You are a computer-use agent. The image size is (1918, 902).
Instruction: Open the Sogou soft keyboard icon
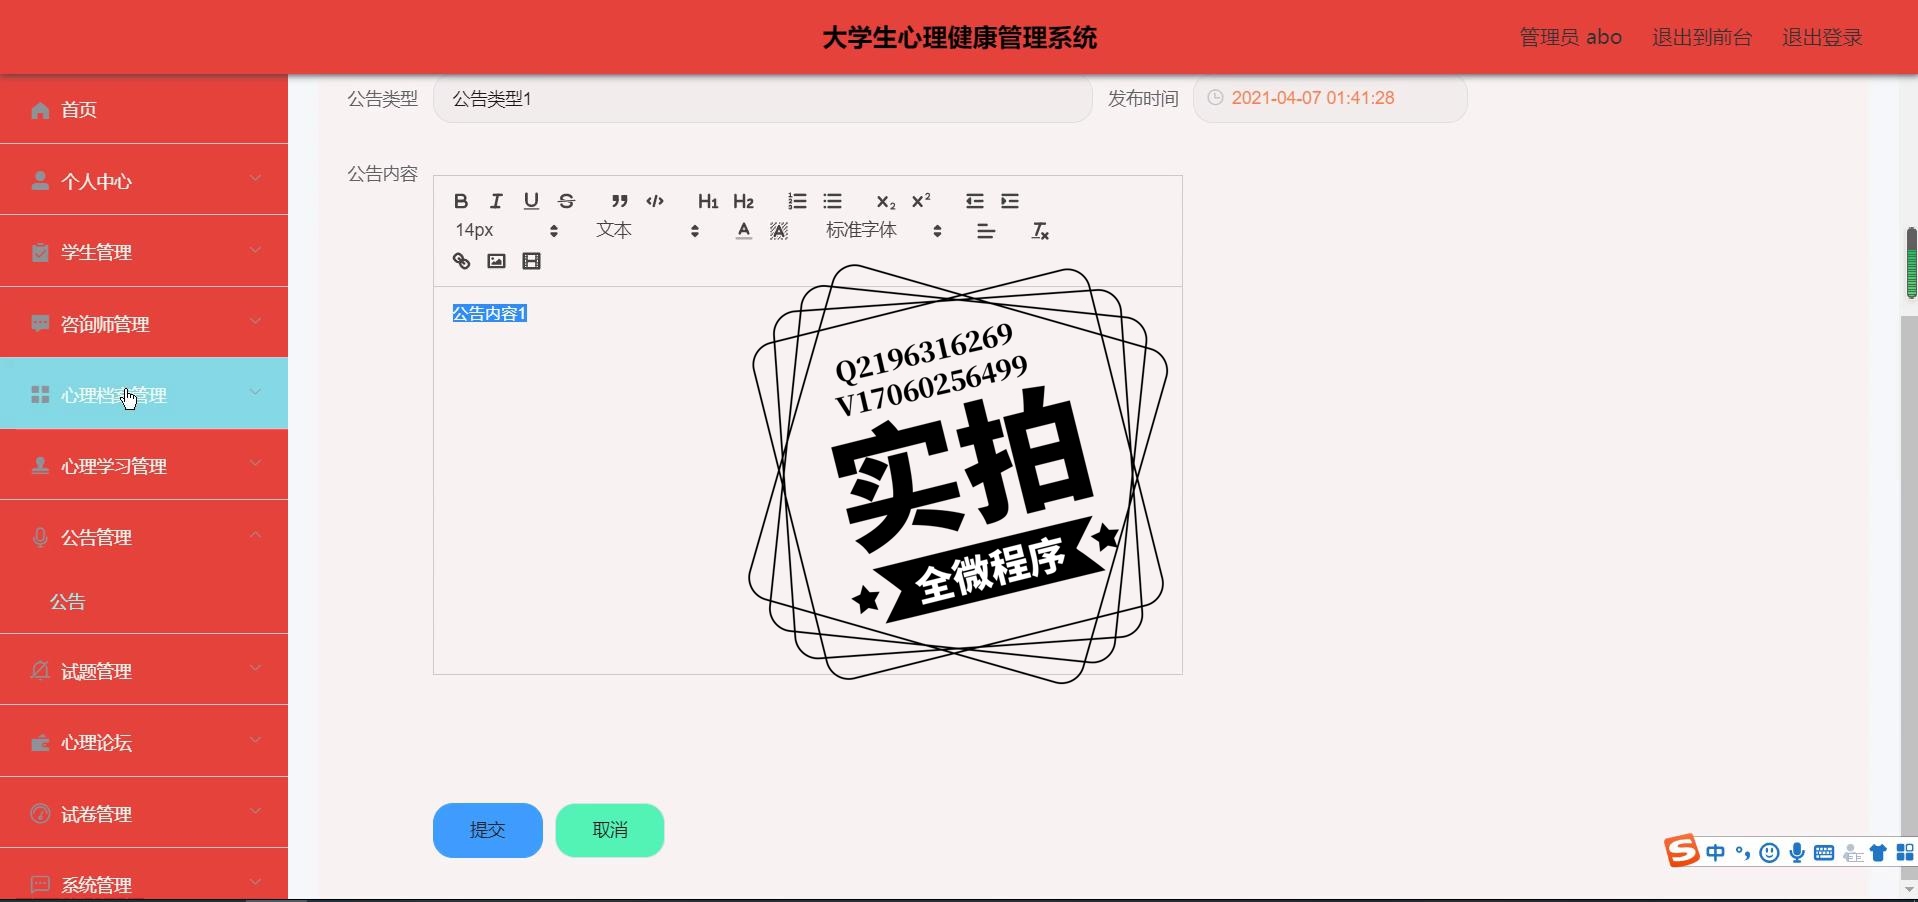1824,853
